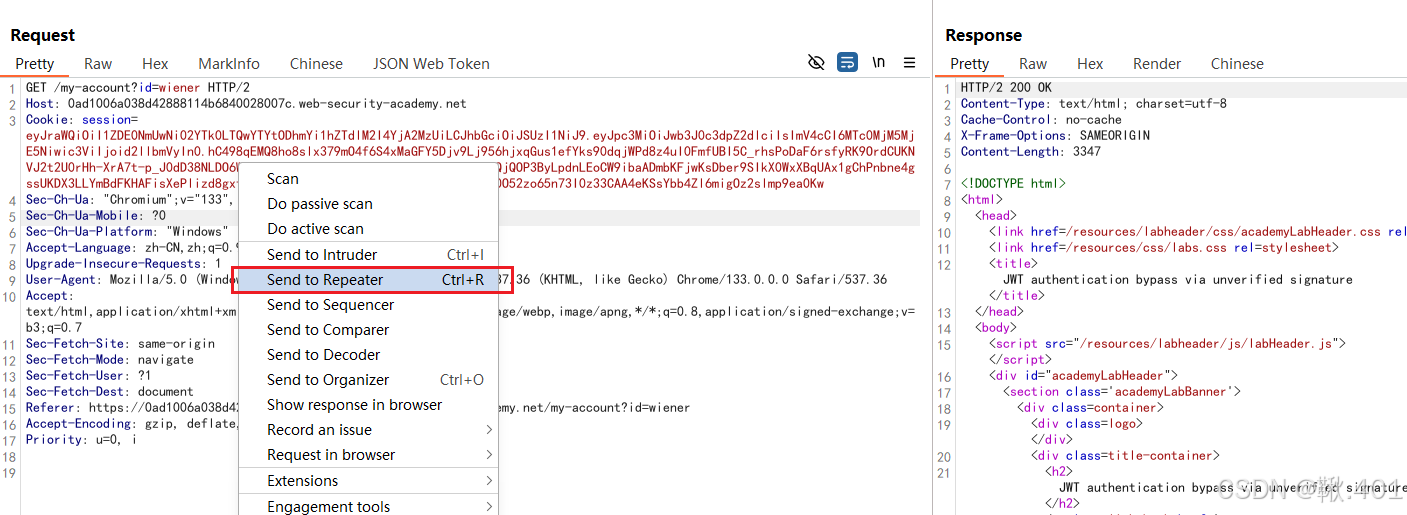Viewport: 1407px width, 515px height.
Task: Switch to the Request Raw tab
Action: 98,63
